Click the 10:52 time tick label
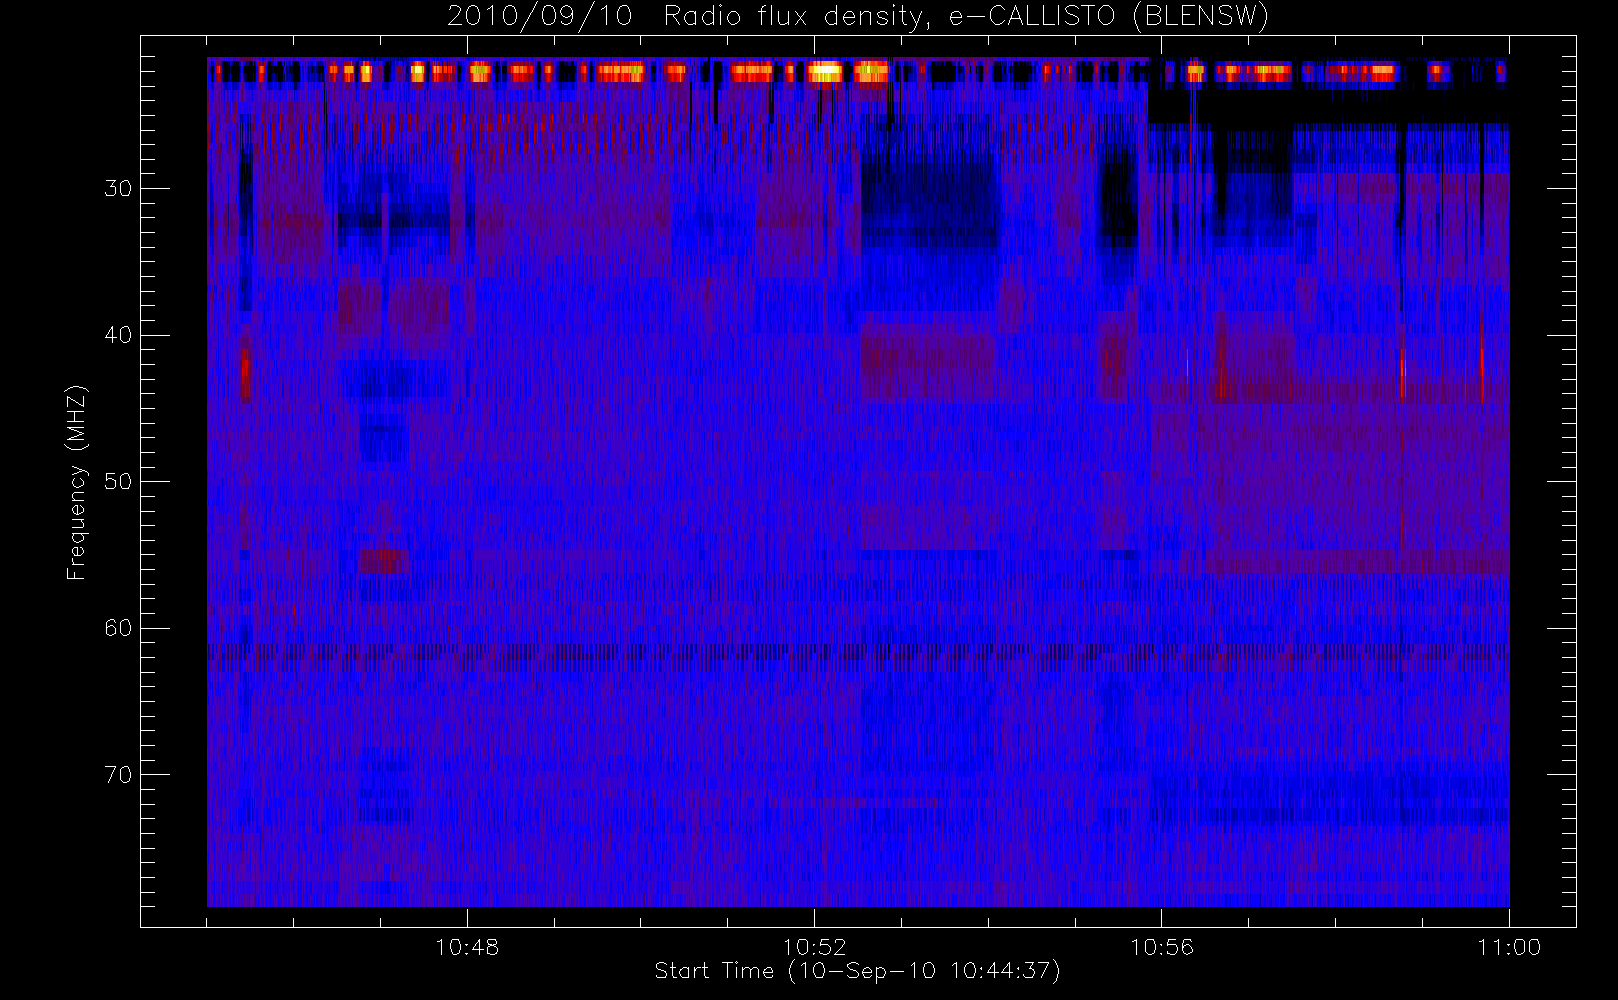The height and width of the screenshot is (1000, 1618). pyautogui.click(x=814, y=947)
